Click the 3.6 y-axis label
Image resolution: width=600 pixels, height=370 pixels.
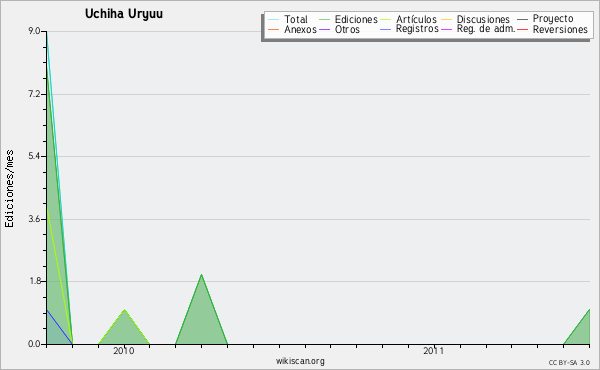[34, 219]
